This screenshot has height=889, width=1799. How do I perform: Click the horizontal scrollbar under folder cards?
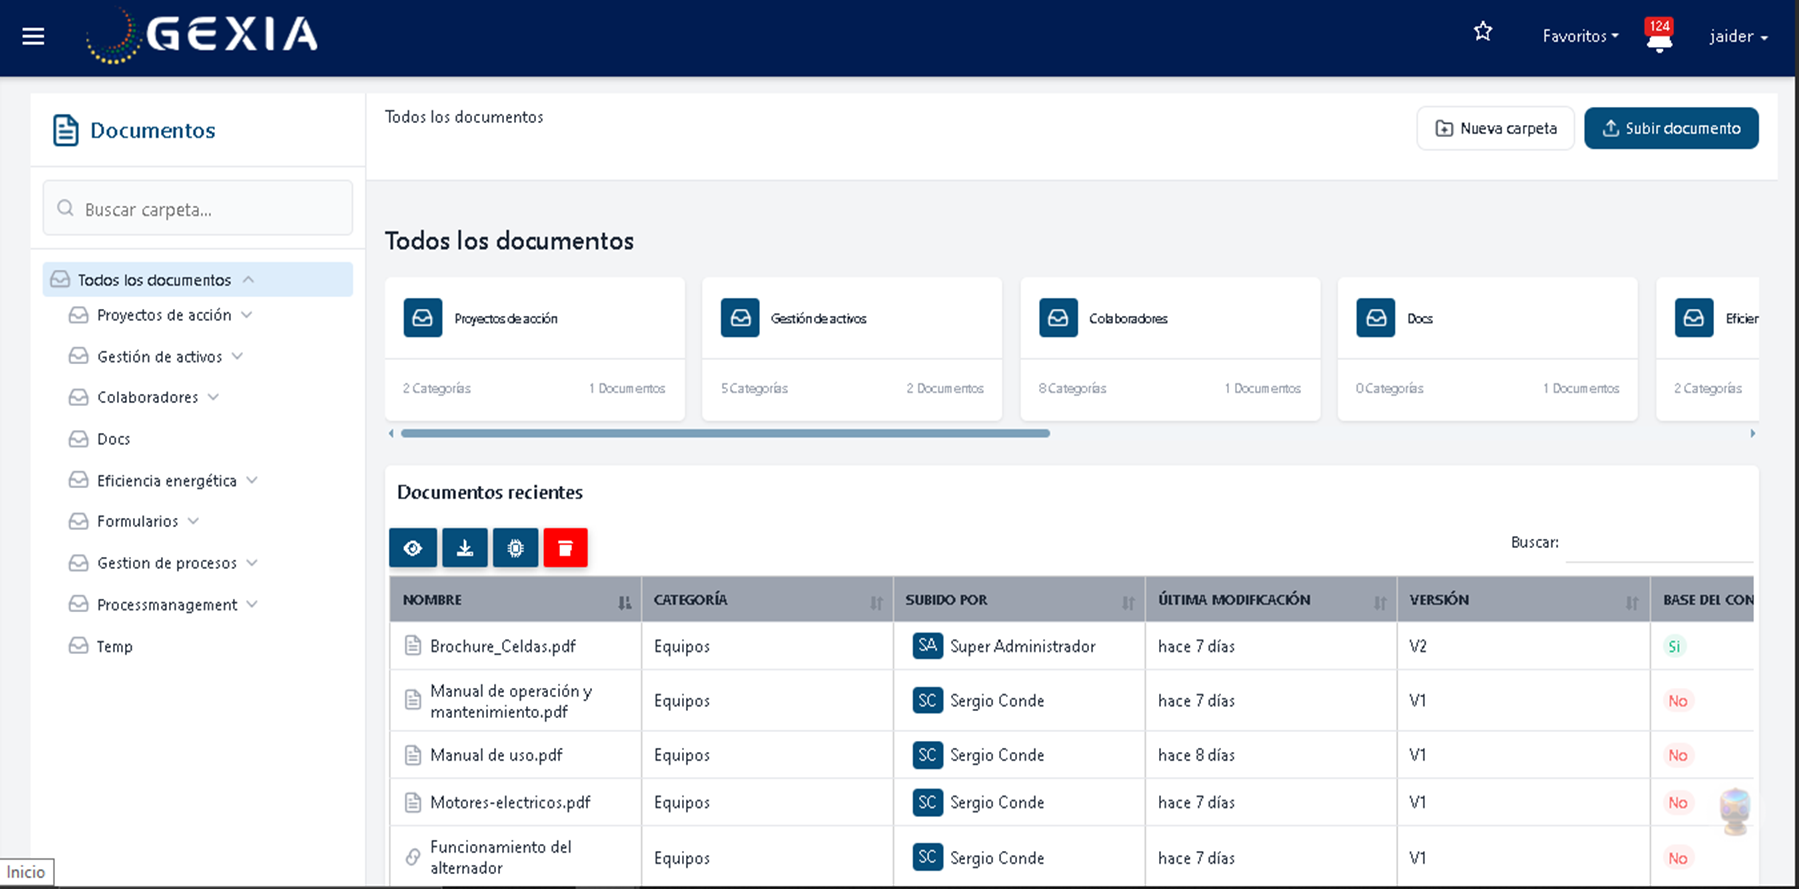tap(725, 433)
